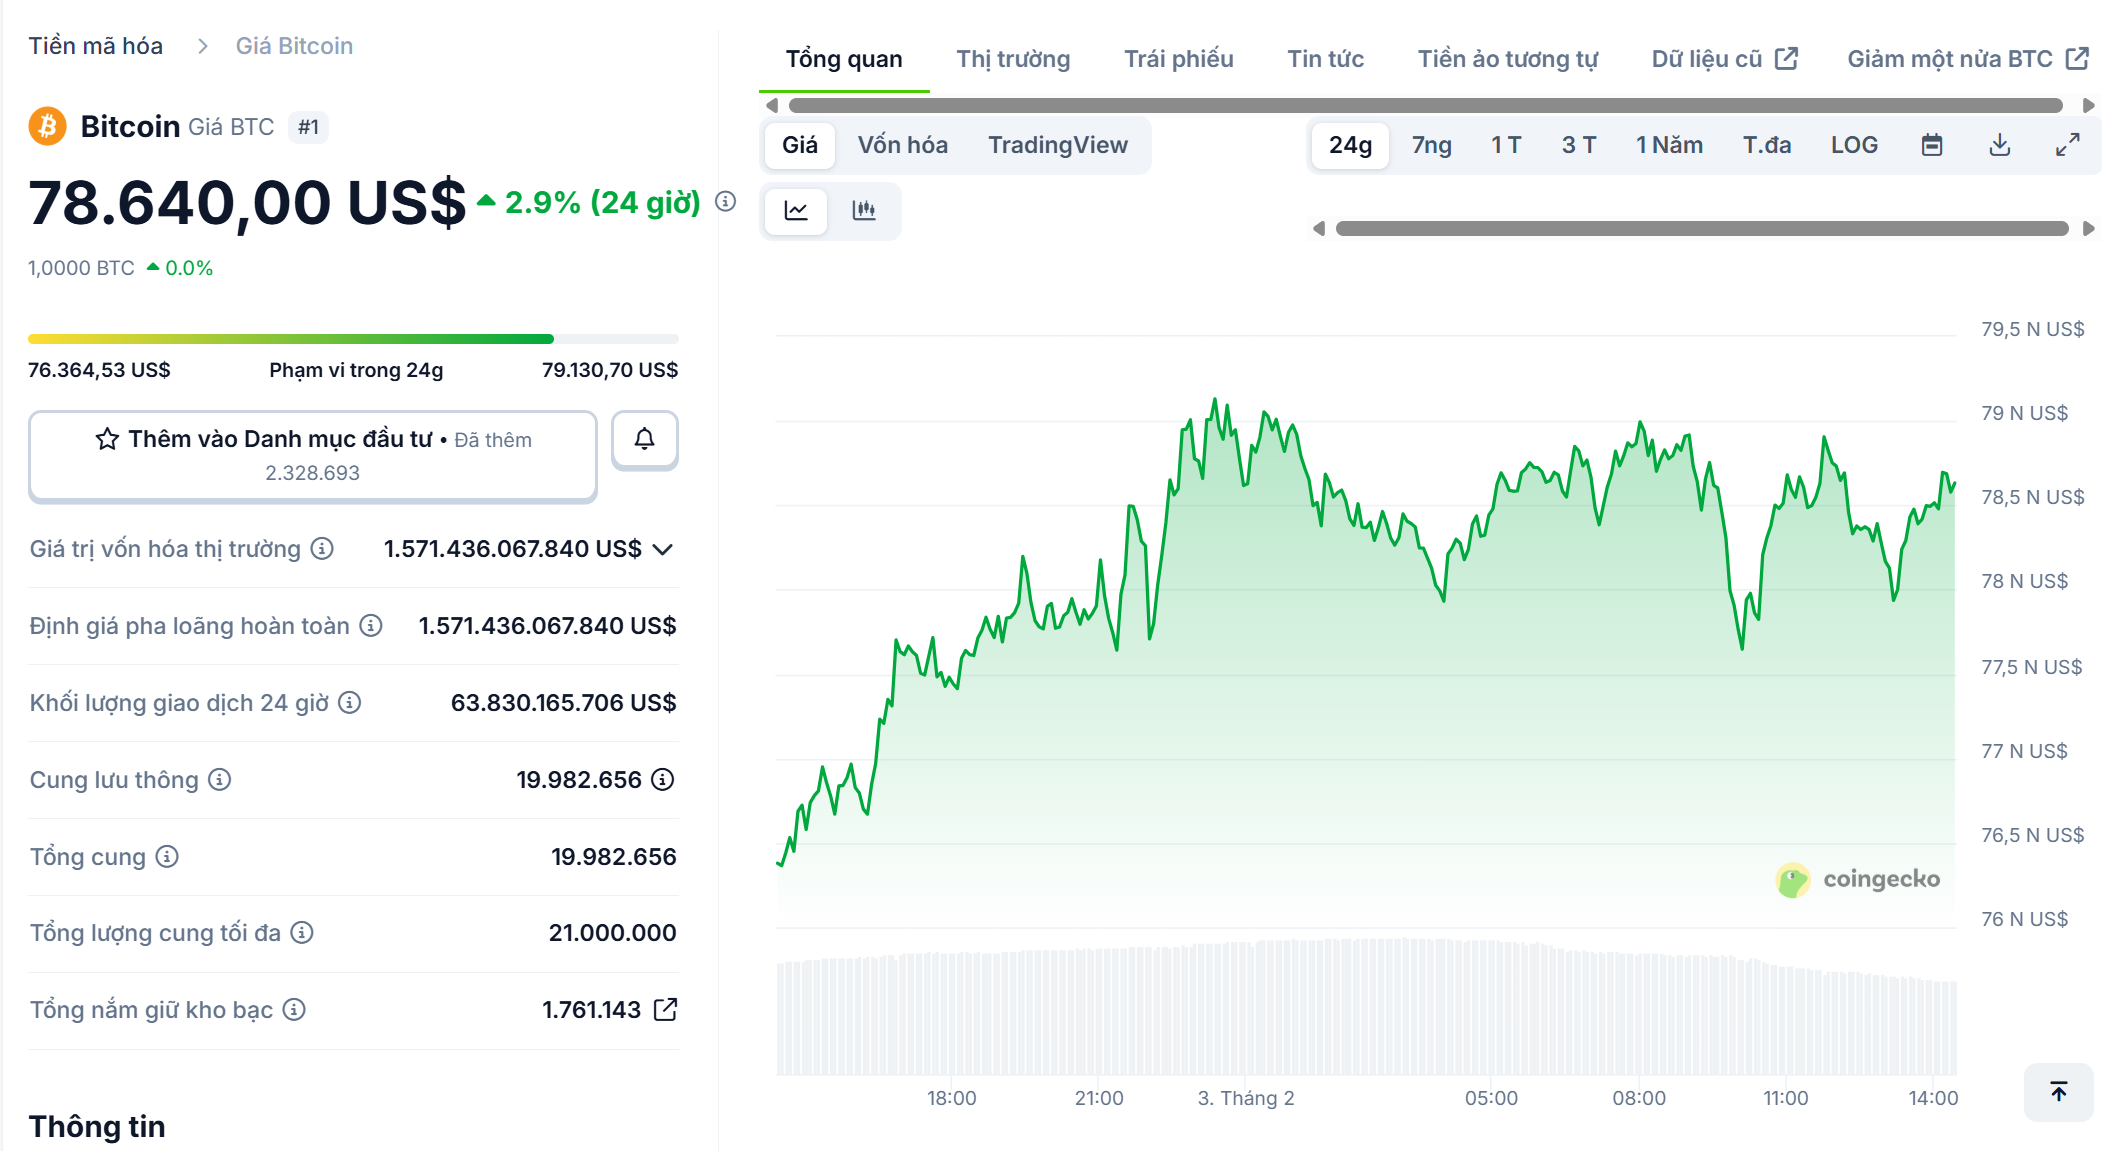Download chart data with the download icon
The image size is (2124, 1151).
pyautogui.click(x=2000, y=145)
